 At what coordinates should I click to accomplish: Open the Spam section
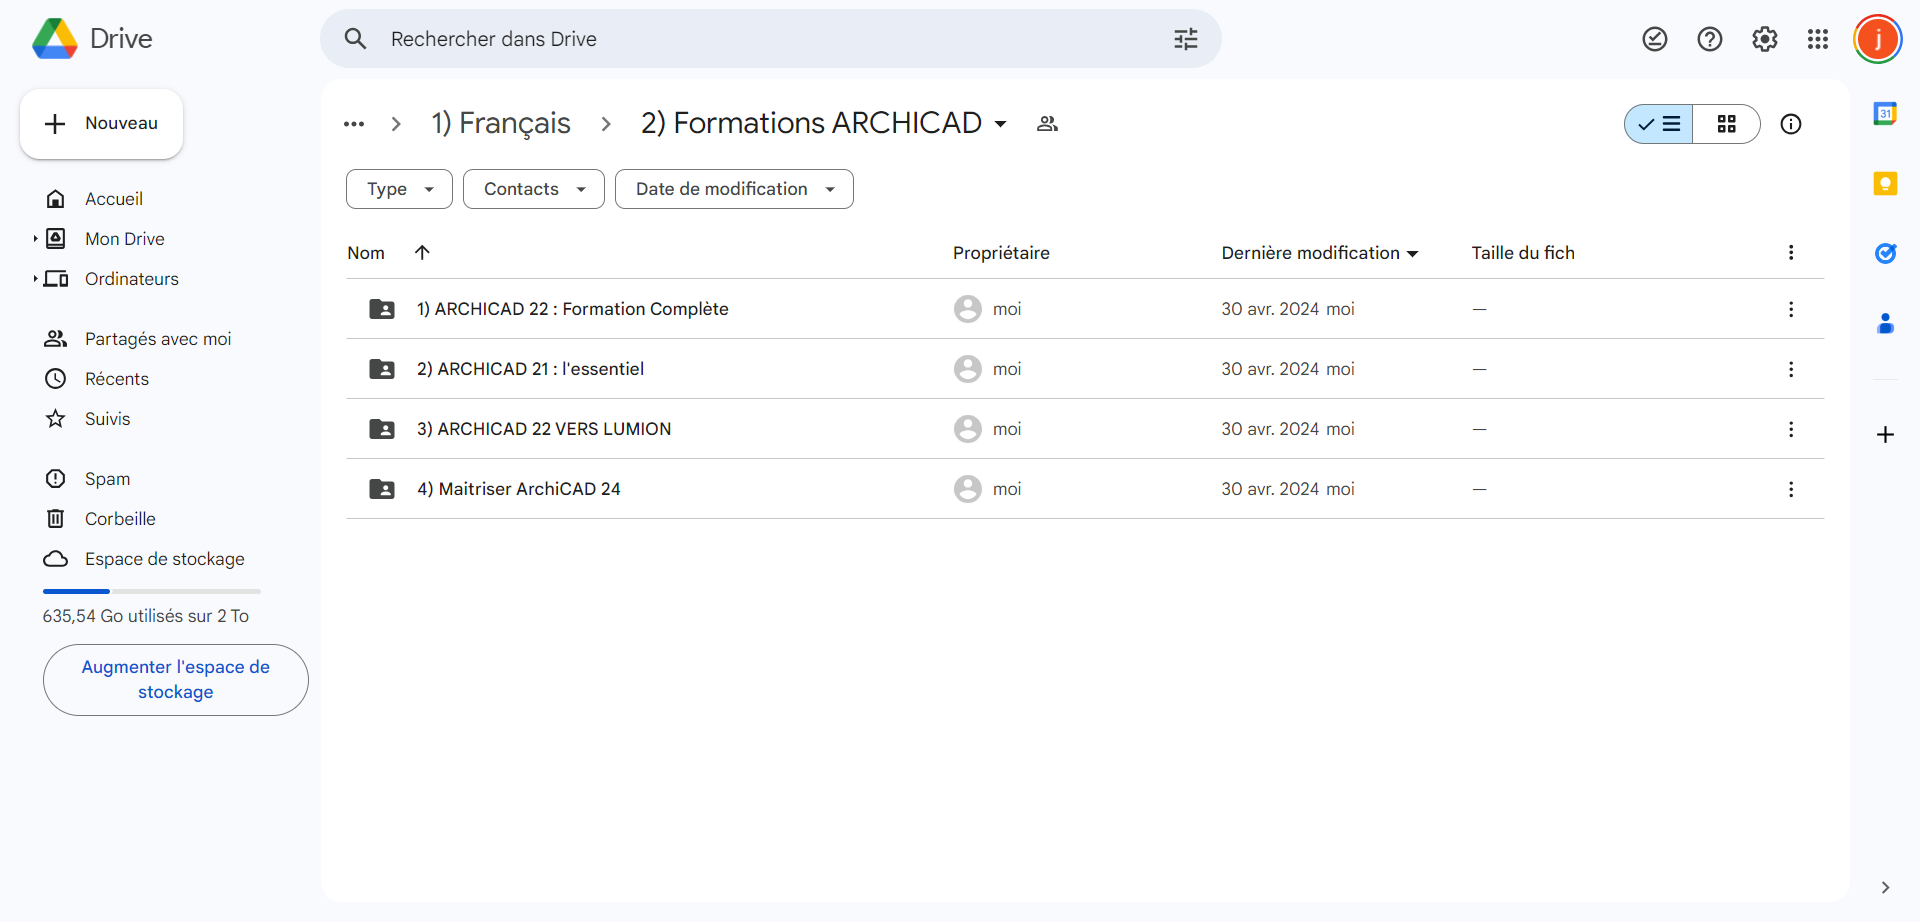(x=108, y=479)
